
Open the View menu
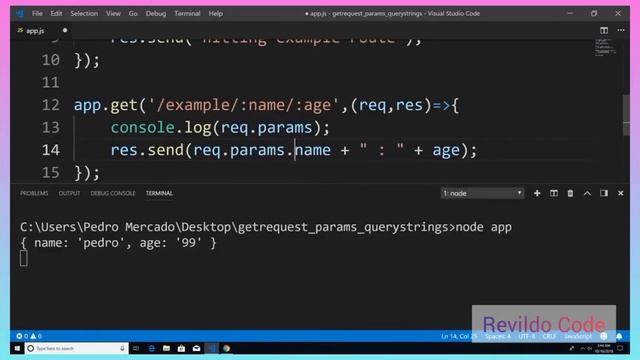pyautogui.click(x=113, y=13)
